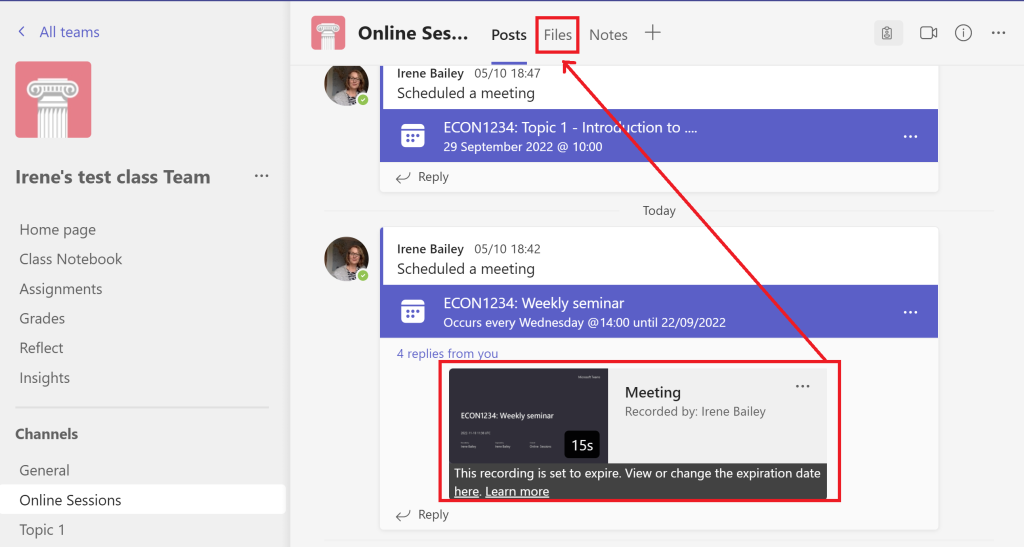Click the badge icon in channel header

(x=888, y=33)
